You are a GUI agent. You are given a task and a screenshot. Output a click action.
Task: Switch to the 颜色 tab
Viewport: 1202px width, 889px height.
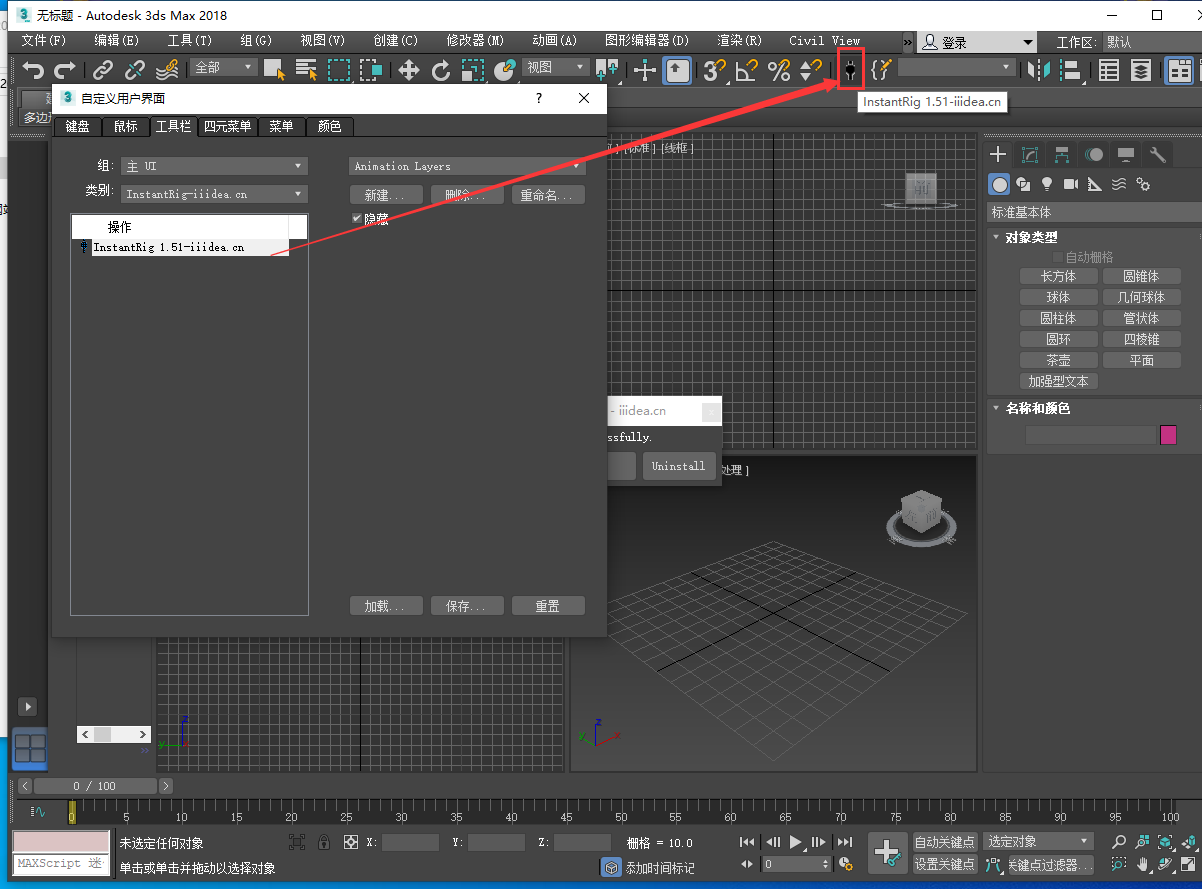pos(329,126)
